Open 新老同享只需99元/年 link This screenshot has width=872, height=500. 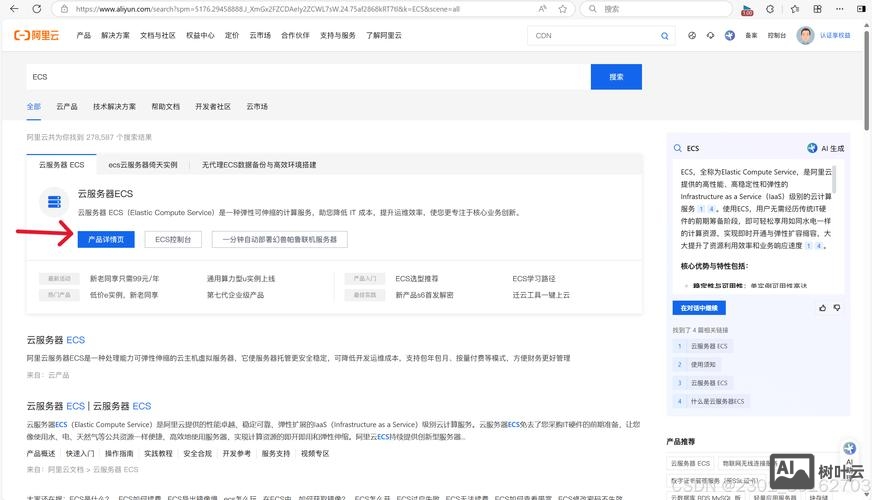click(125, 279)
